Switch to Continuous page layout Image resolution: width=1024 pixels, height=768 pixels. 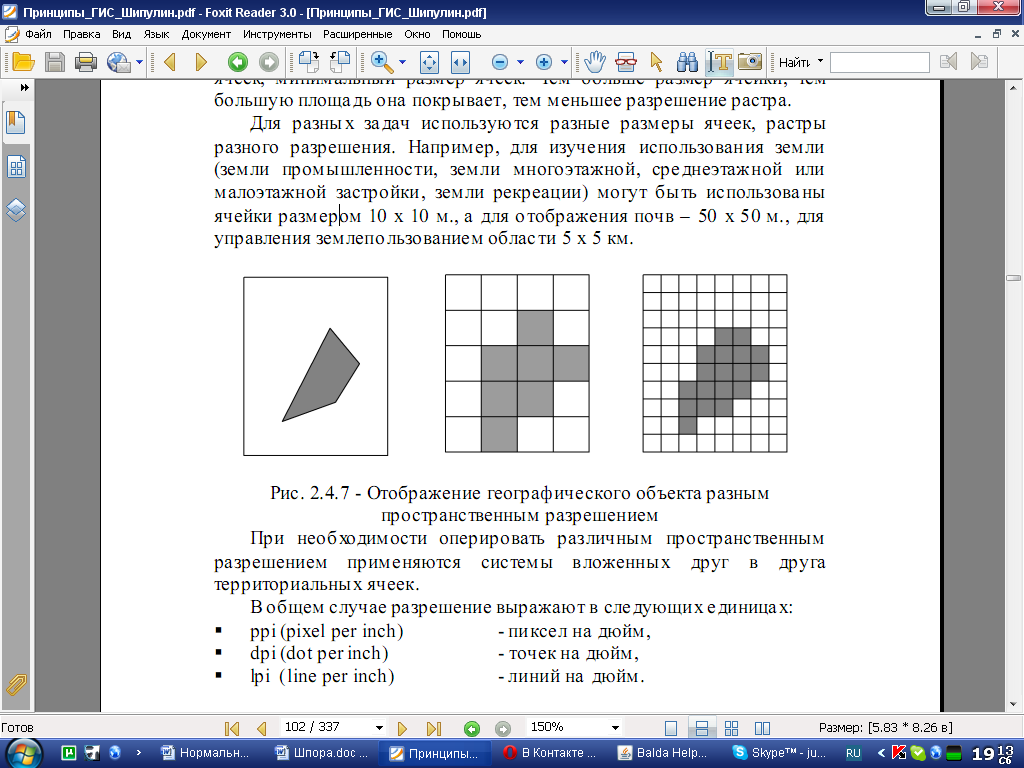pos(702,728)
